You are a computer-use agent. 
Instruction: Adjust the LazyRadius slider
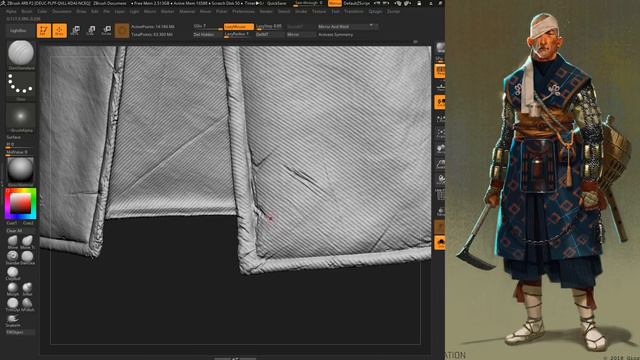(239, 35)
